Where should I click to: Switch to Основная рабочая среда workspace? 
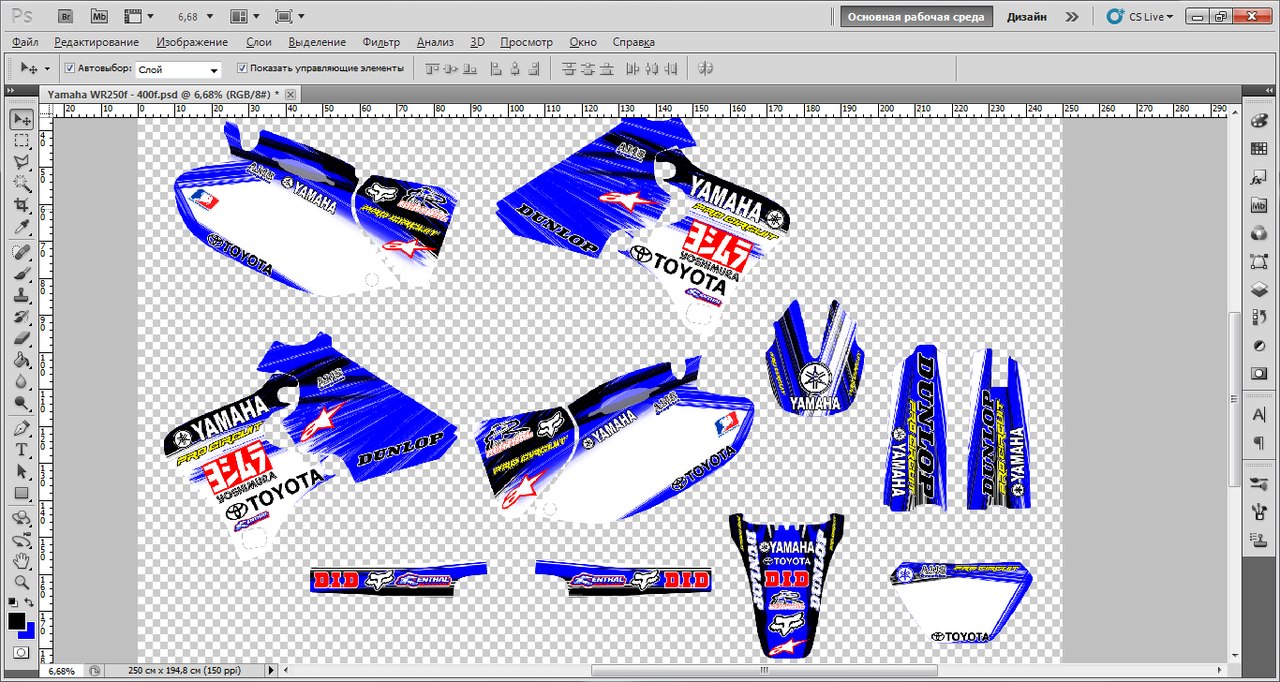point(916,17)
